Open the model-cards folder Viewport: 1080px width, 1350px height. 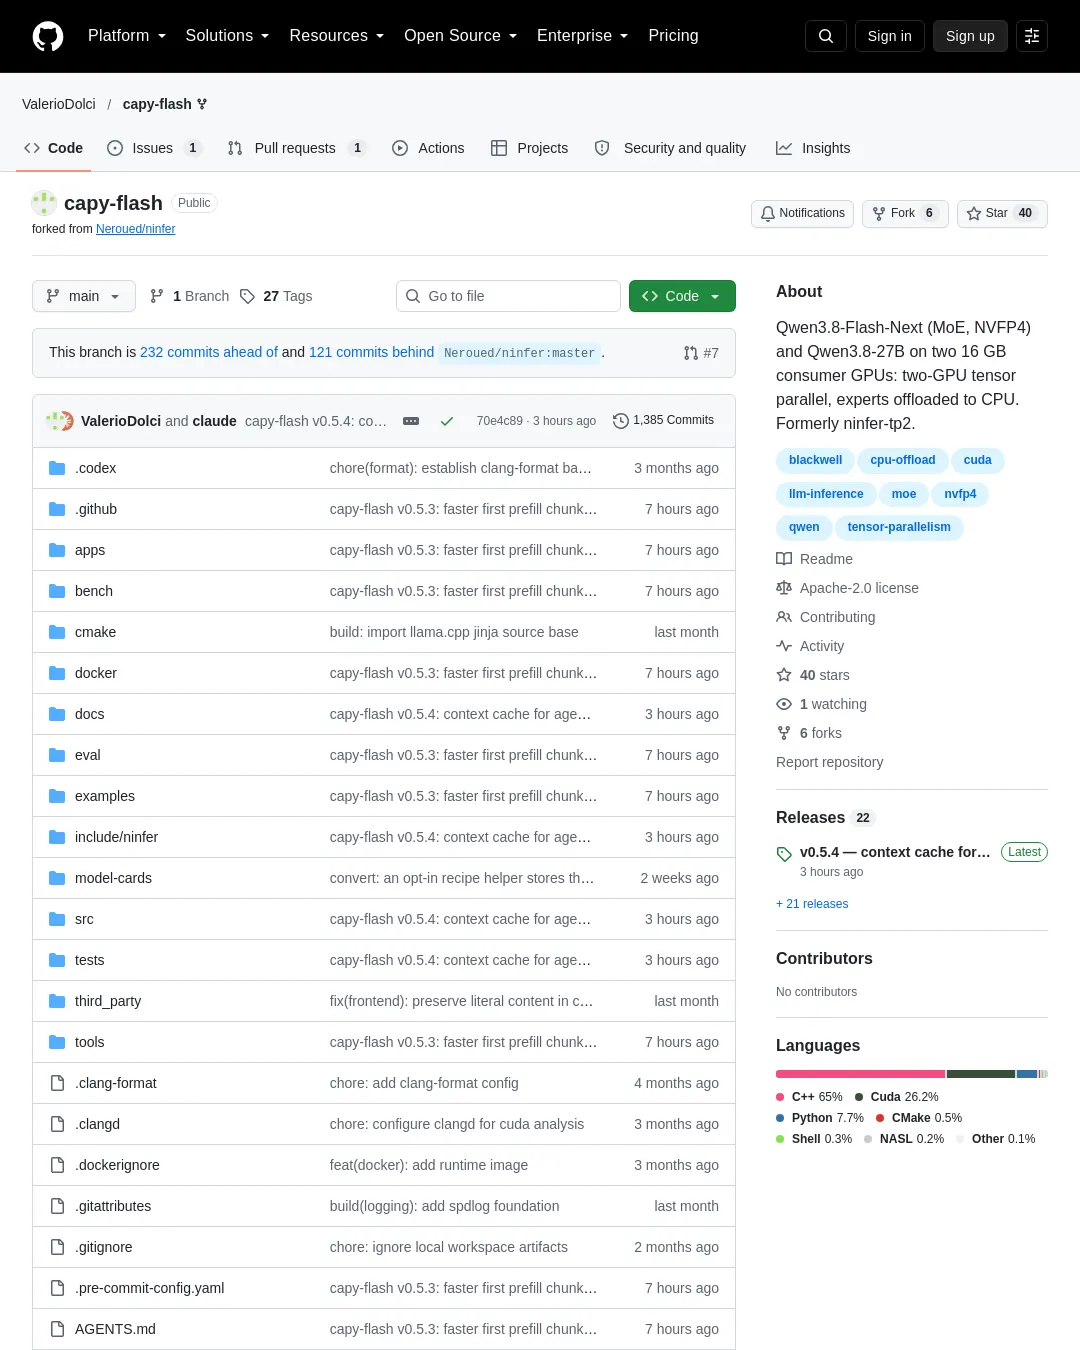pos(113,878)
